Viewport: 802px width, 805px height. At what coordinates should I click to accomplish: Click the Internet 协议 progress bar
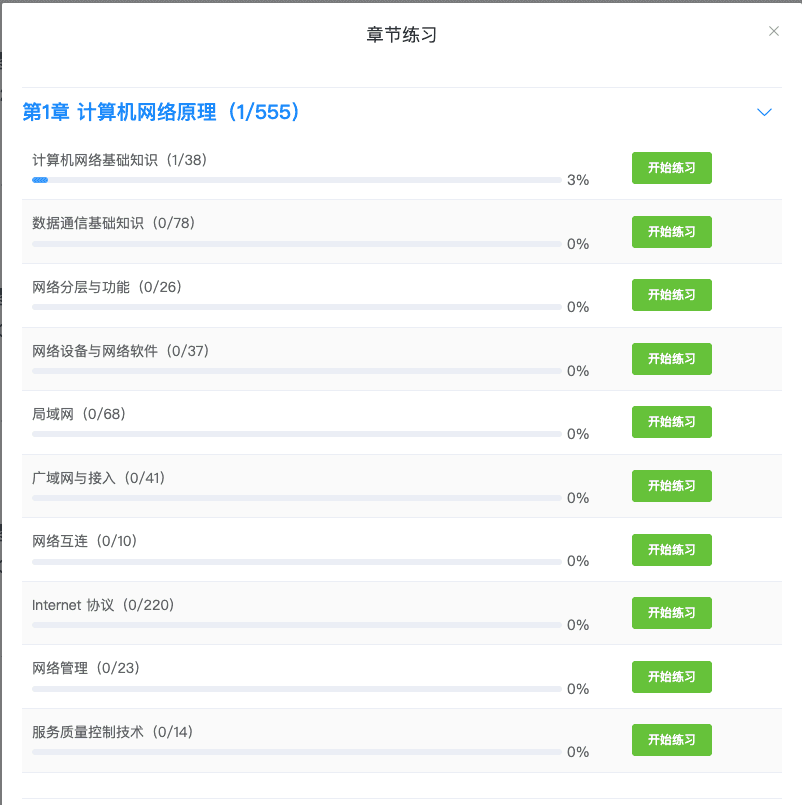[297, 625]
